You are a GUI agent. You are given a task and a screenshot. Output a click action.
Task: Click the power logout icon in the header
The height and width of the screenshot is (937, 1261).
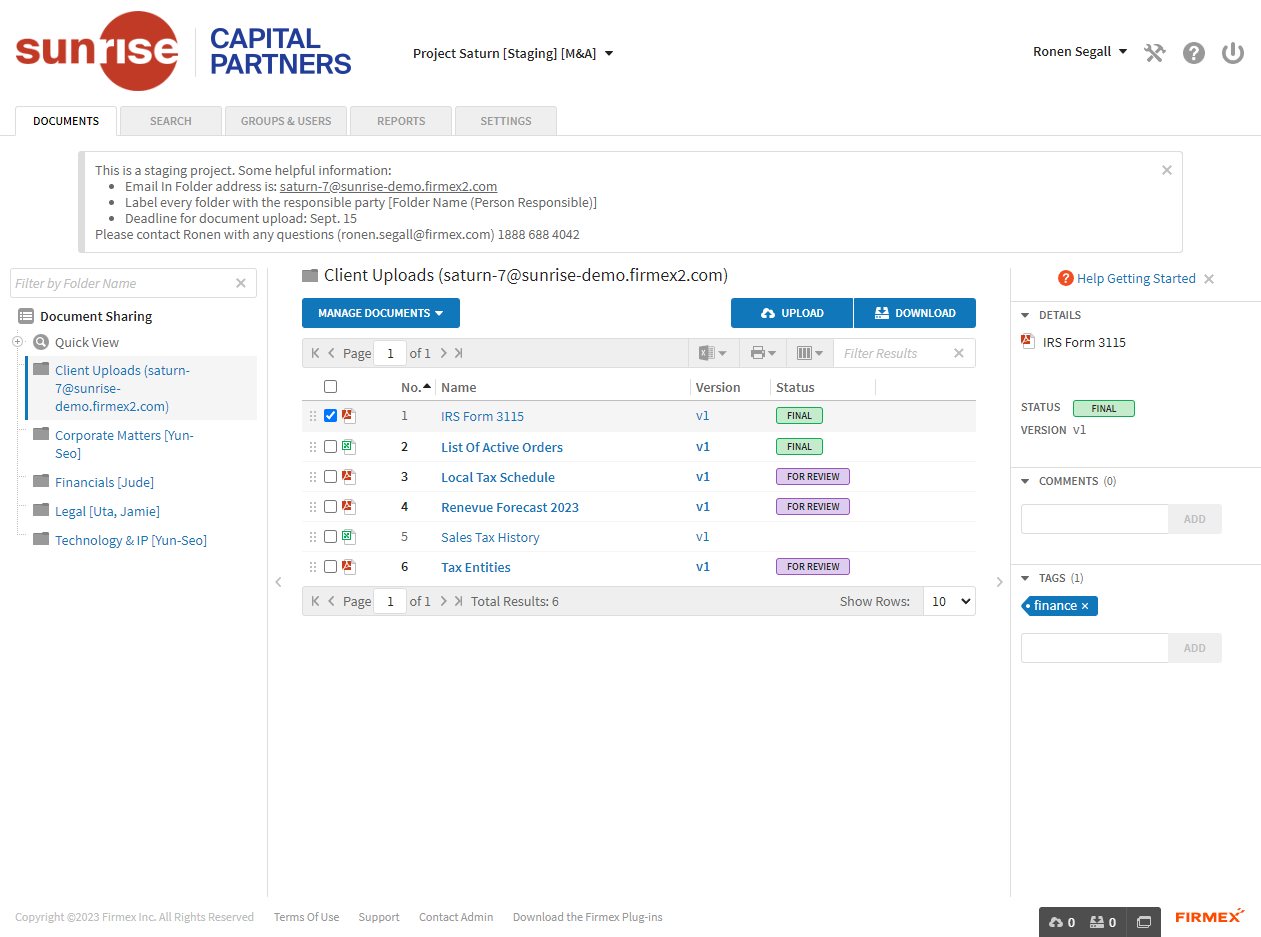click(x=1232, y=52)
